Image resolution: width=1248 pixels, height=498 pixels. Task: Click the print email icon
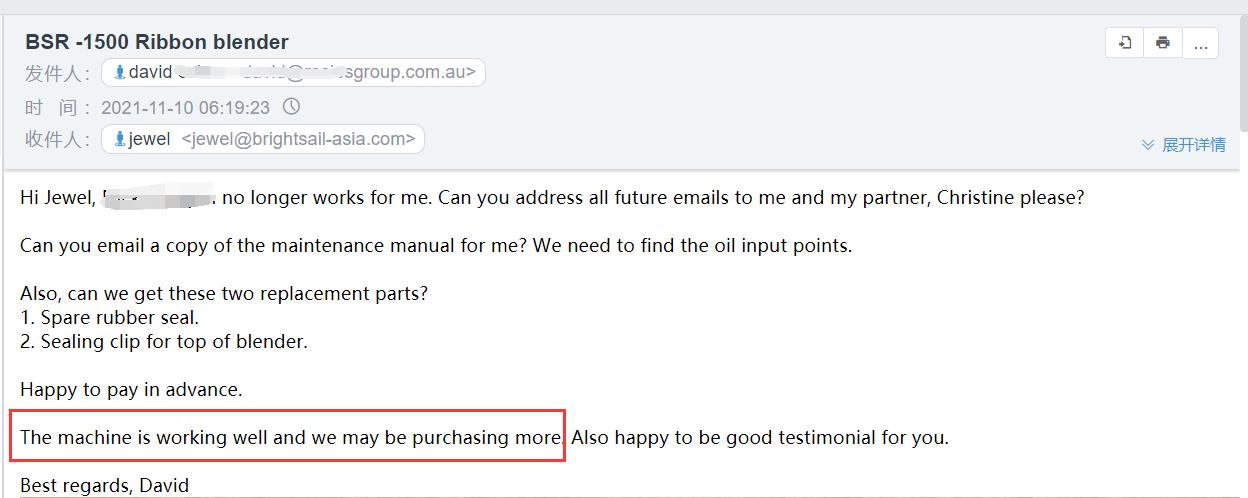tap(1162, 43)
